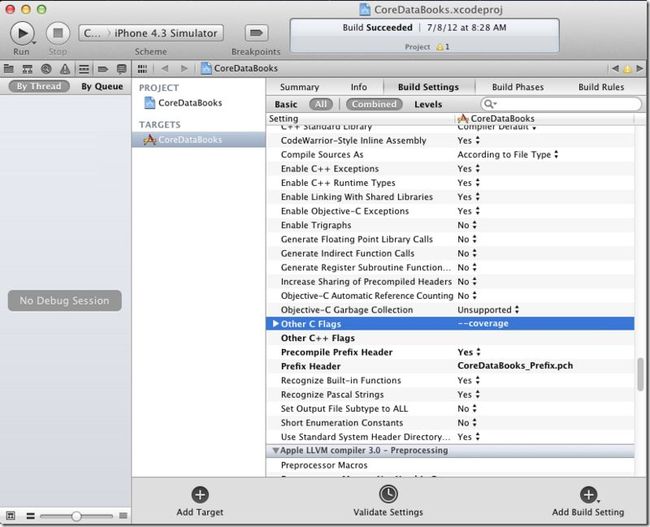Select the Short Enumeration Constants row
The height and width of the screenshot is (527, 650).
click(450, 423)
